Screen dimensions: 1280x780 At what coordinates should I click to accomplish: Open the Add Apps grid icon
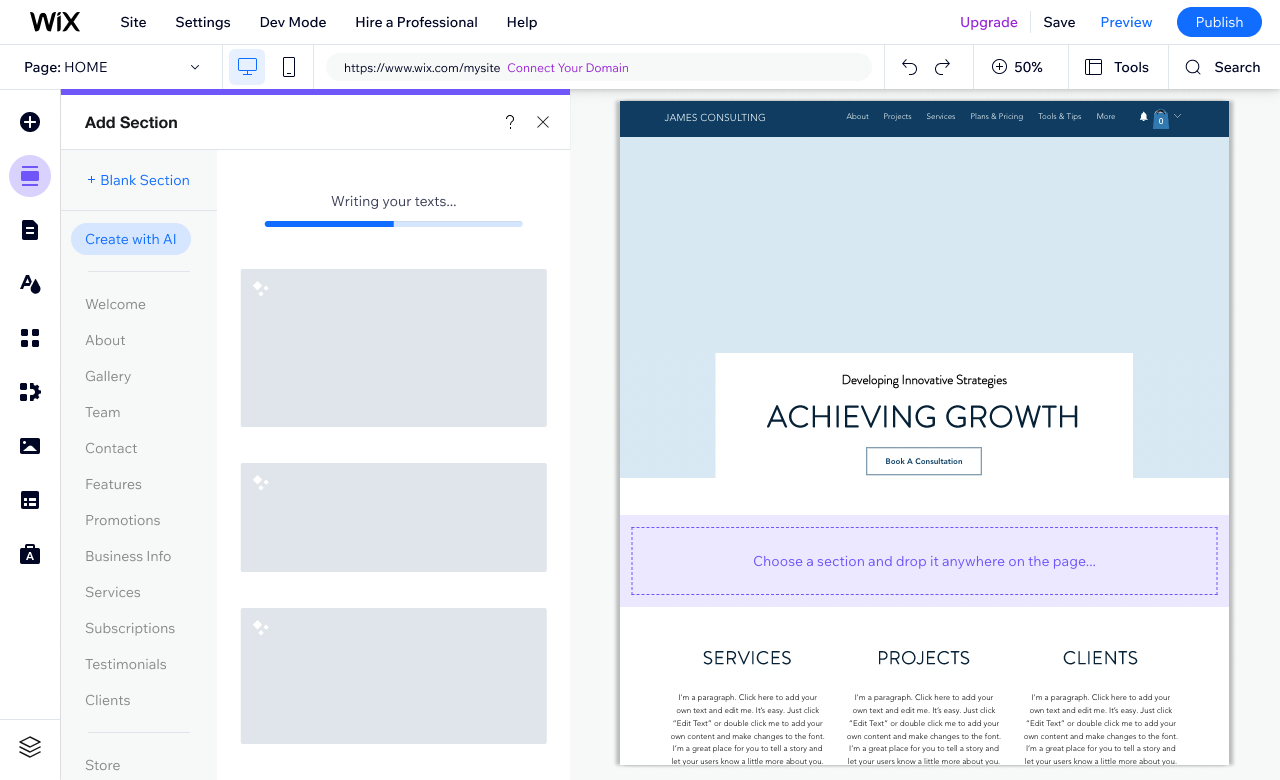click(x=30, y=338)
